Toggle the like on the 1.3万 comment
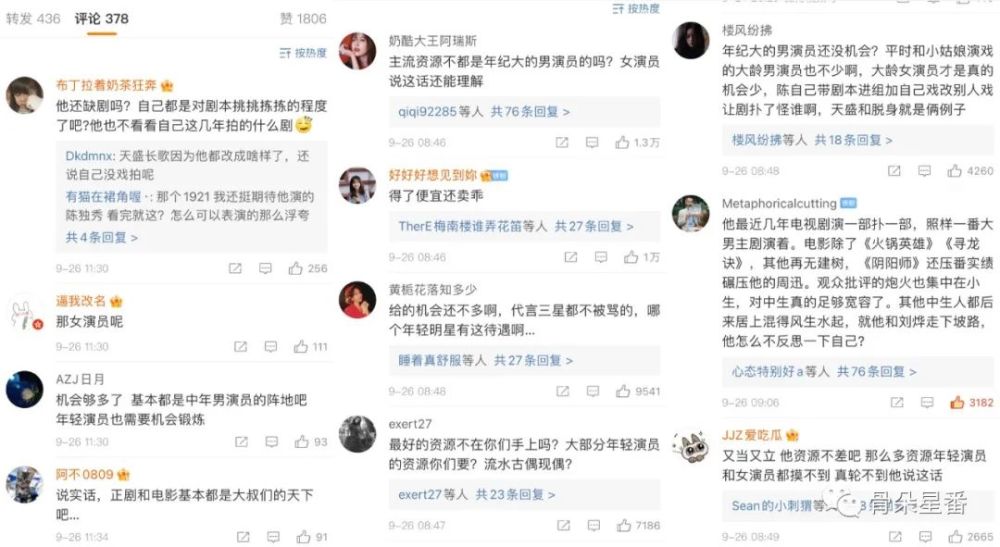 (x=622, y=143)
